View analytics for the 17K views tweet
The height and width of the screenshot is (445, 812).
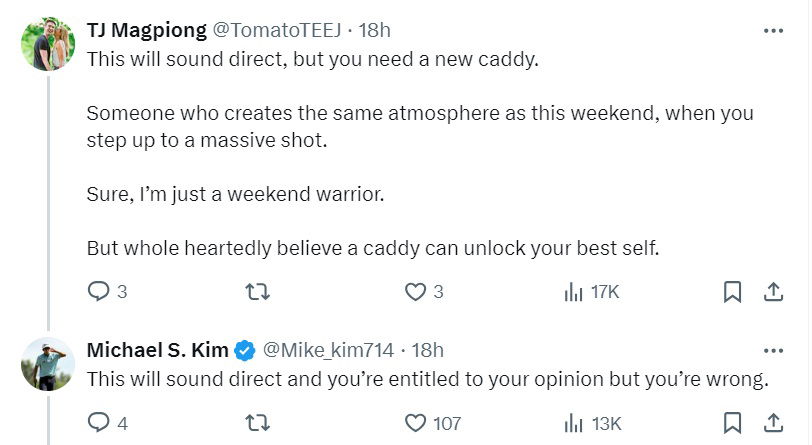coord(574,292)
